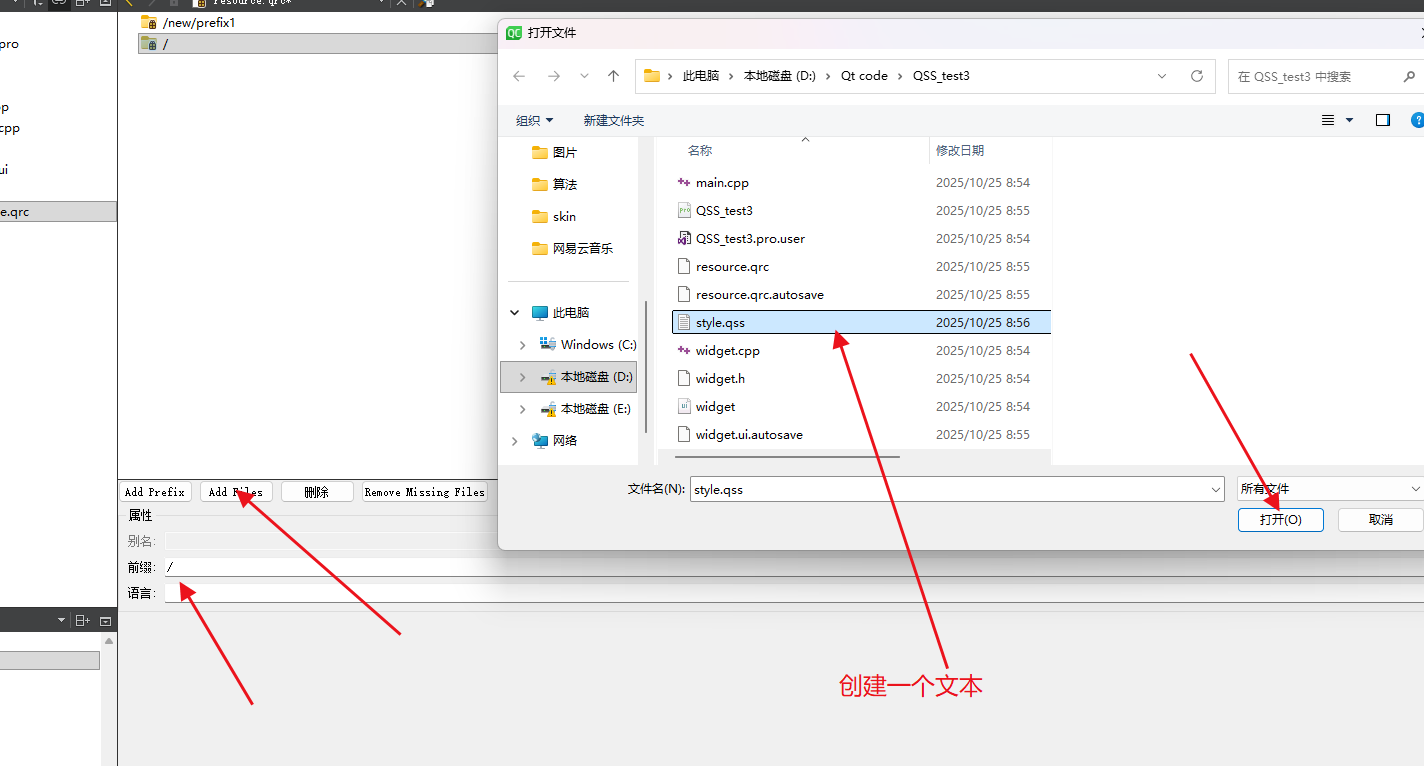Click the address bar folder icon
The image size is (1424, 766).
[x=652, y=76]
